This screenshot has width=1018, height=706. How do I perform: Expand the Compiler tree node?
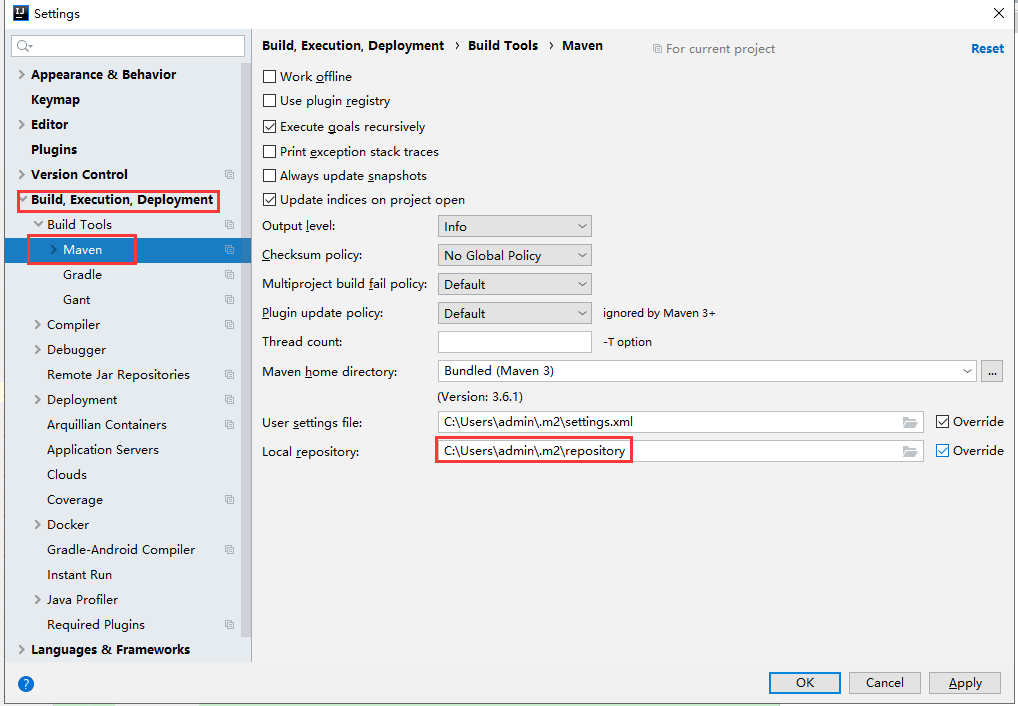[x=37, y=324]
